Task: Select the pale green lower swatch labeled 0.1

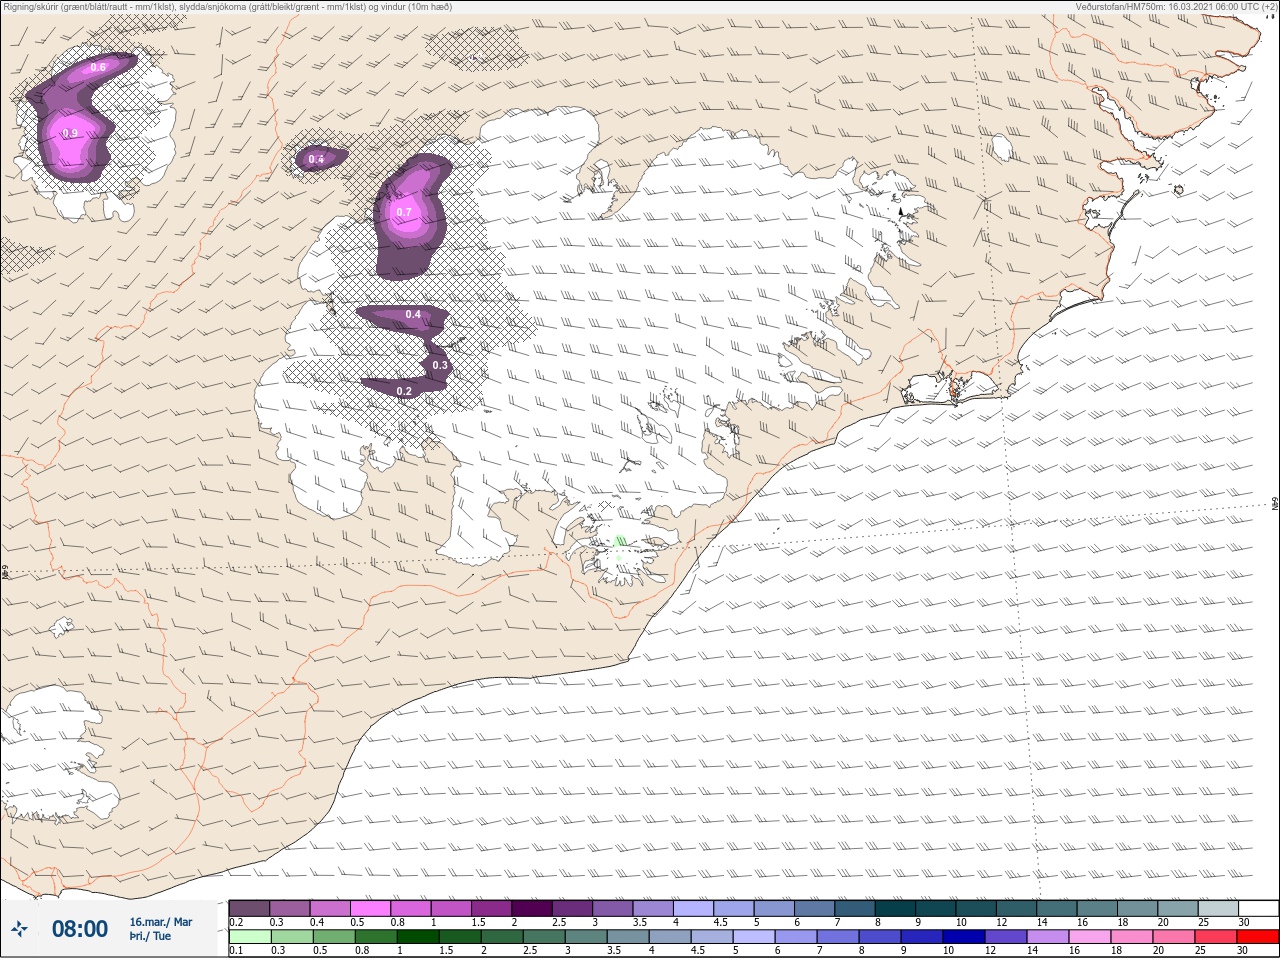Action: pos(249,937)
